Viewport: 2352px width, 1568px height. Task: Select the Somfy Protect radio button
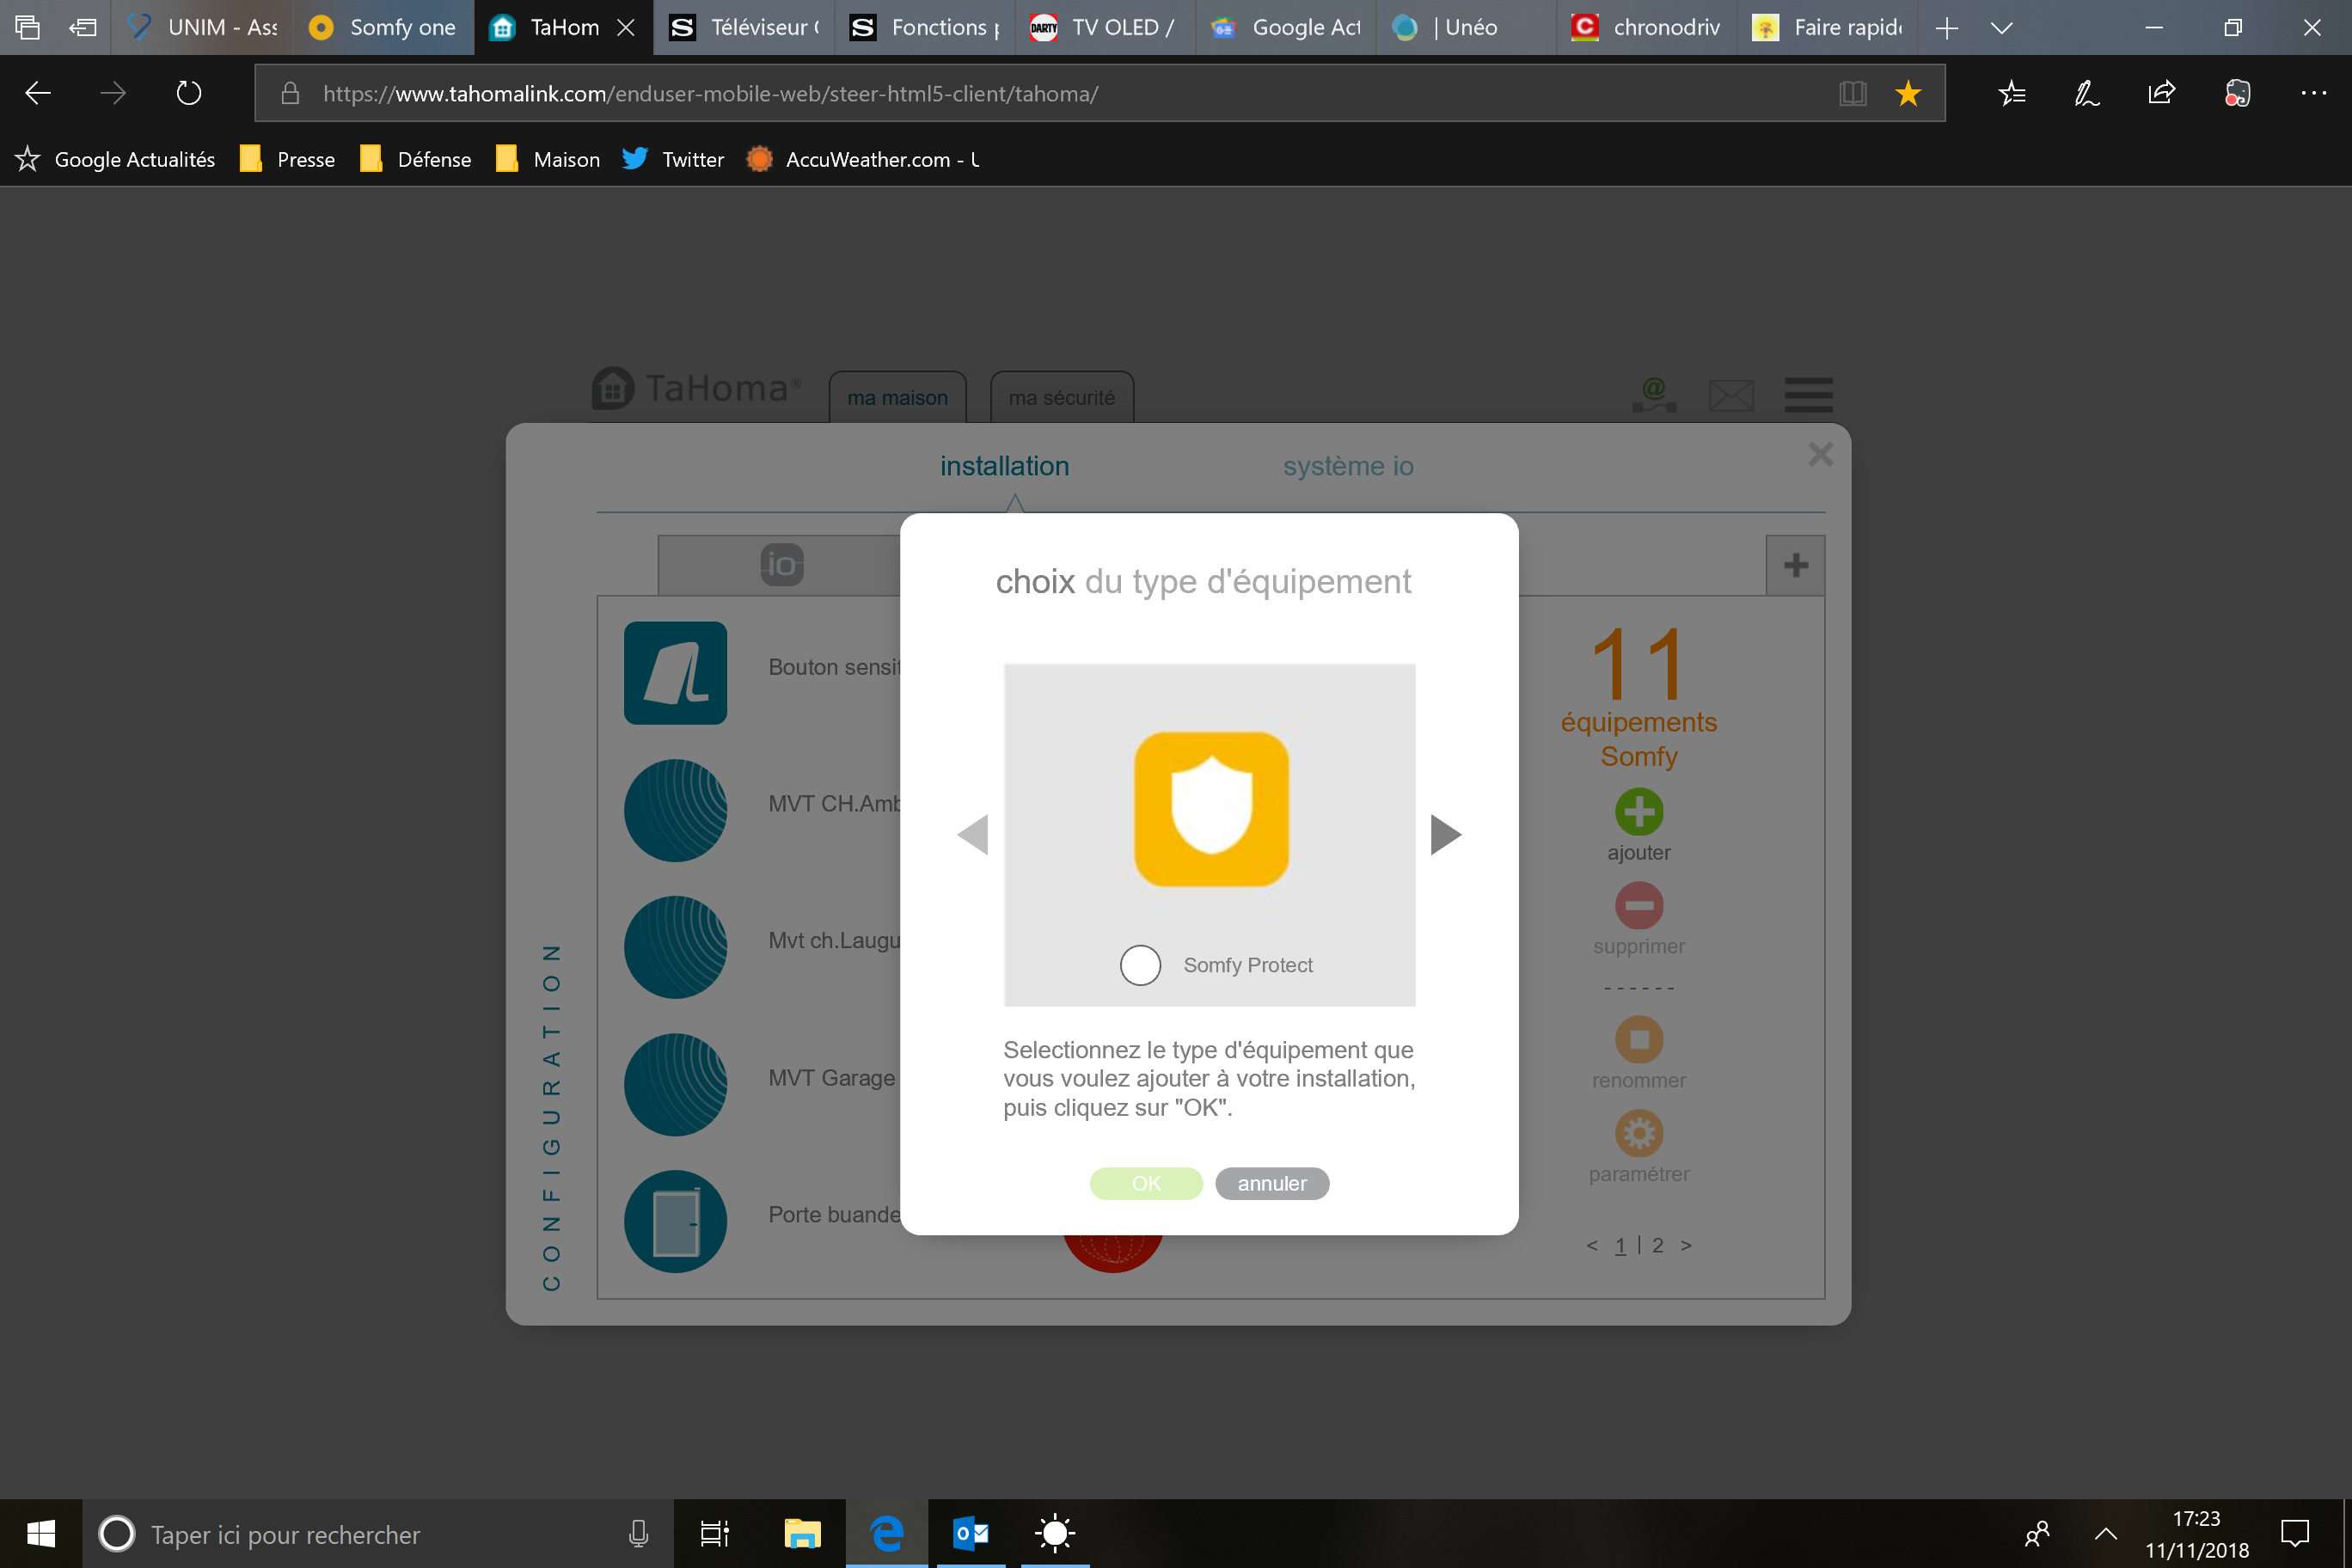1140,965
